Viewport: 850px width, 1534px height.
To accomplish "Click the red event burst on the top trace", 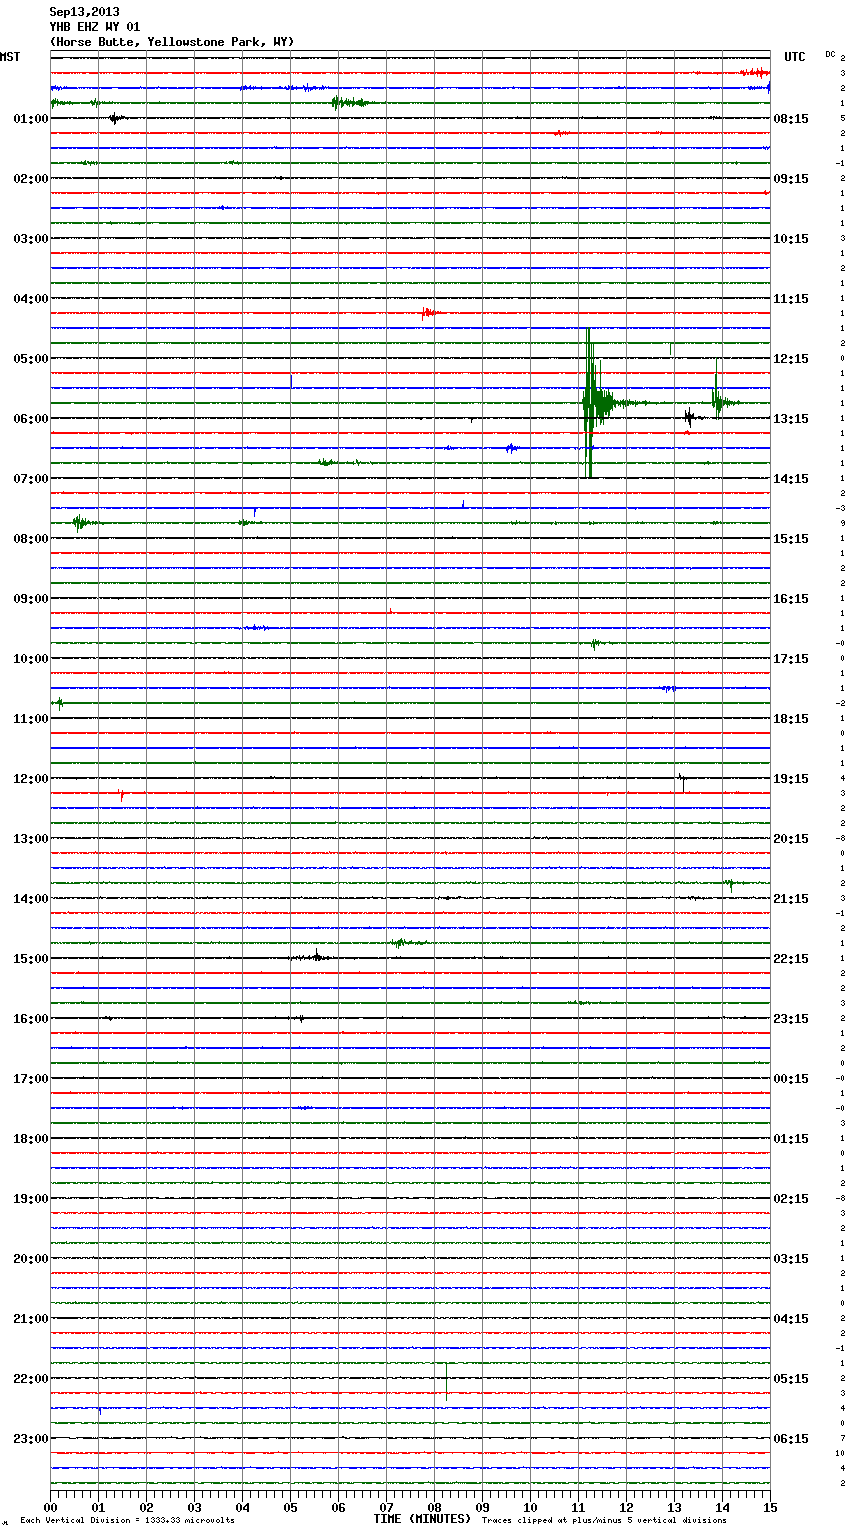I will [x=755, y=73].
